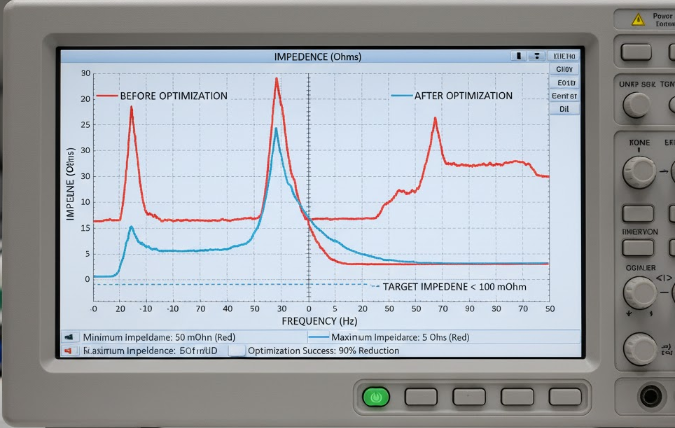Screen dimensions: 675x428
Task: Select the top side-menu button above GI0Y
Action: (564, 56)
